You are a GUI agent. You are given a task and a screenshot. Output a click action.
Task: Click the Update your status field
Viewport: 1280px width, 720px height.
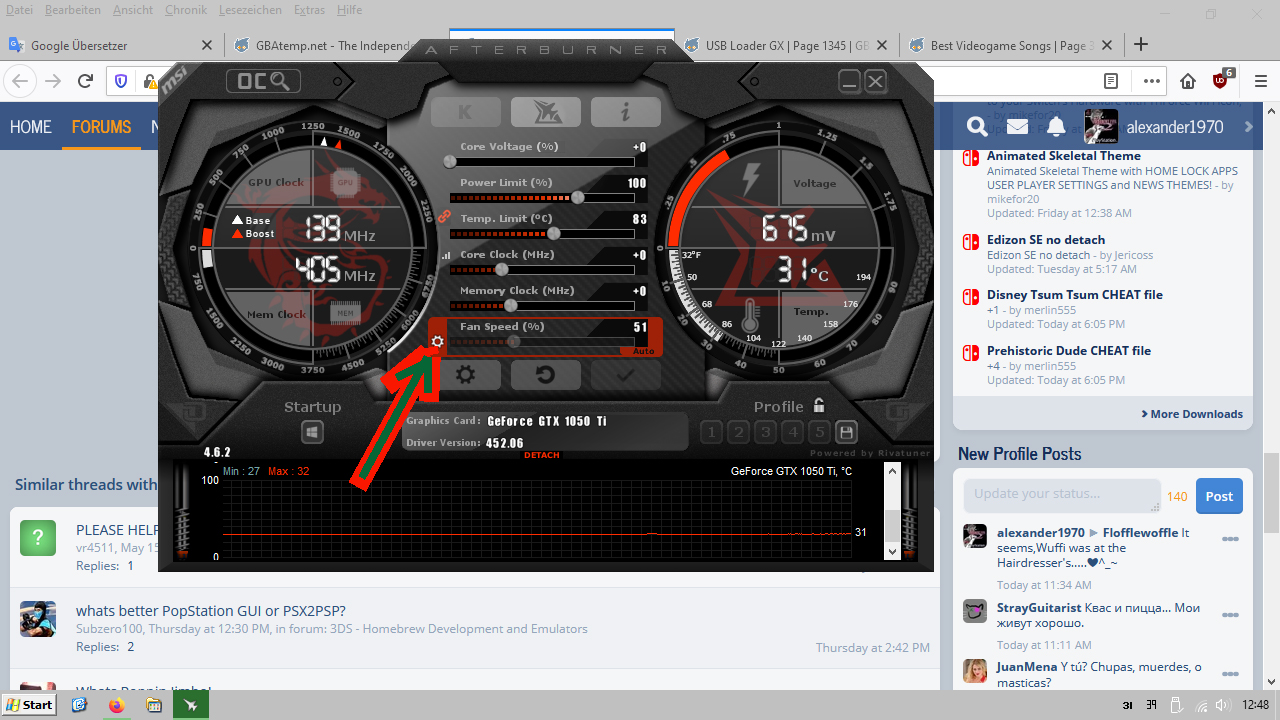pyautogui.click(x=1062, y=496)
